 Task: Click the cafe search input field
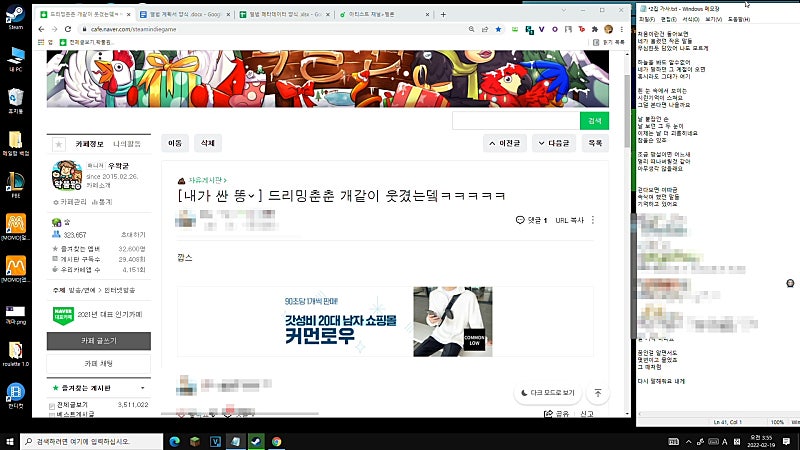pos(516,121)
